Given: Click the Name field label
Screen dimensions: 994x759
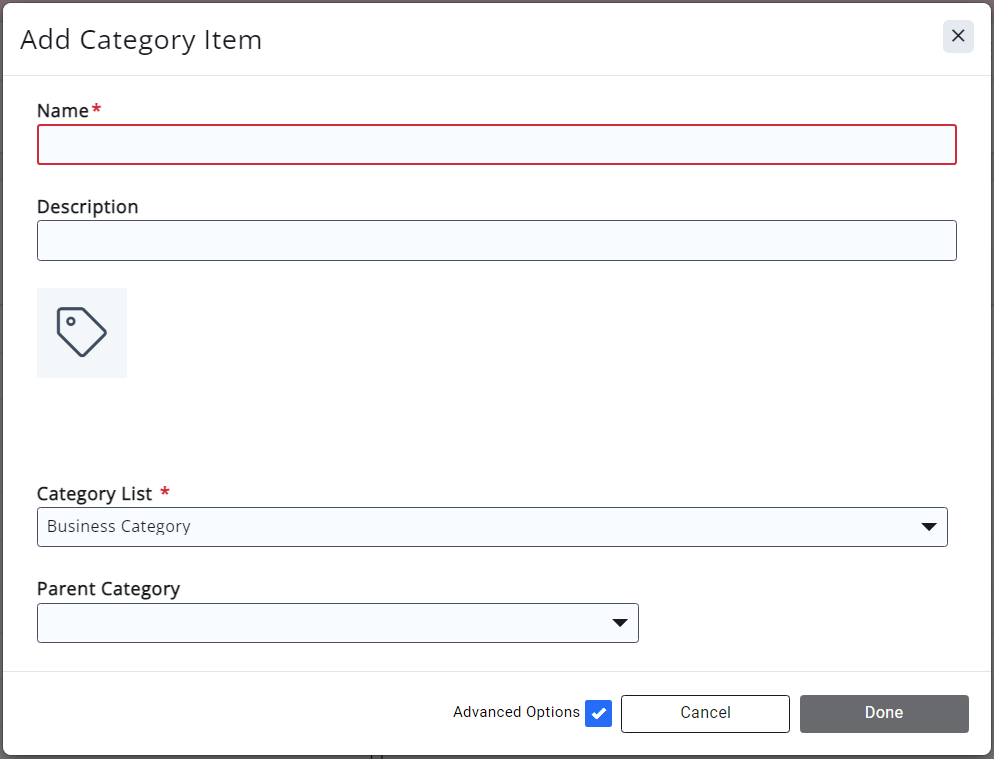Looking at the screenshot, I should [62, 111].
